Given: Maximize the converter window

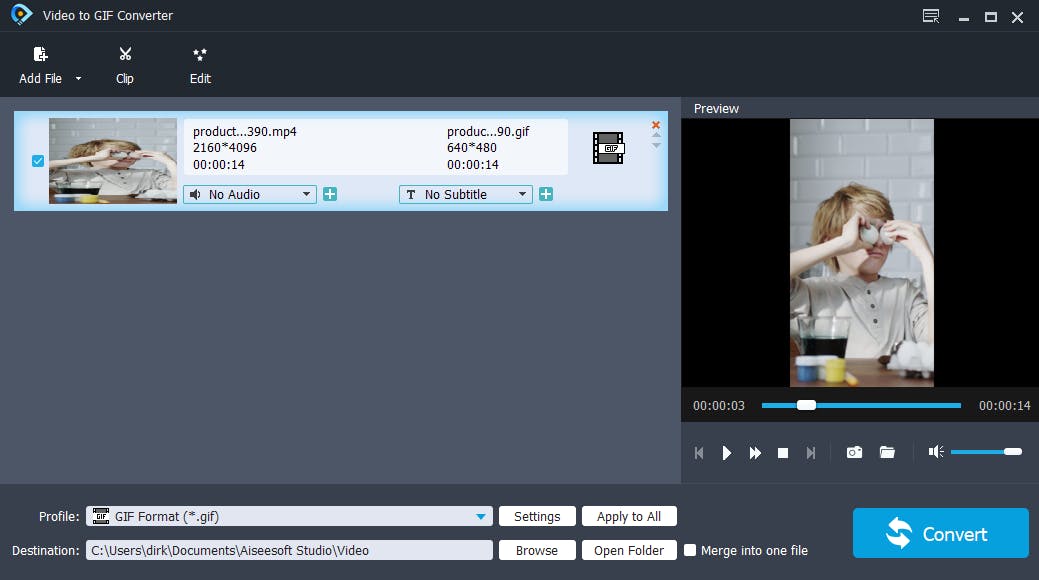Looking at the screenshot, I should 991,17.
